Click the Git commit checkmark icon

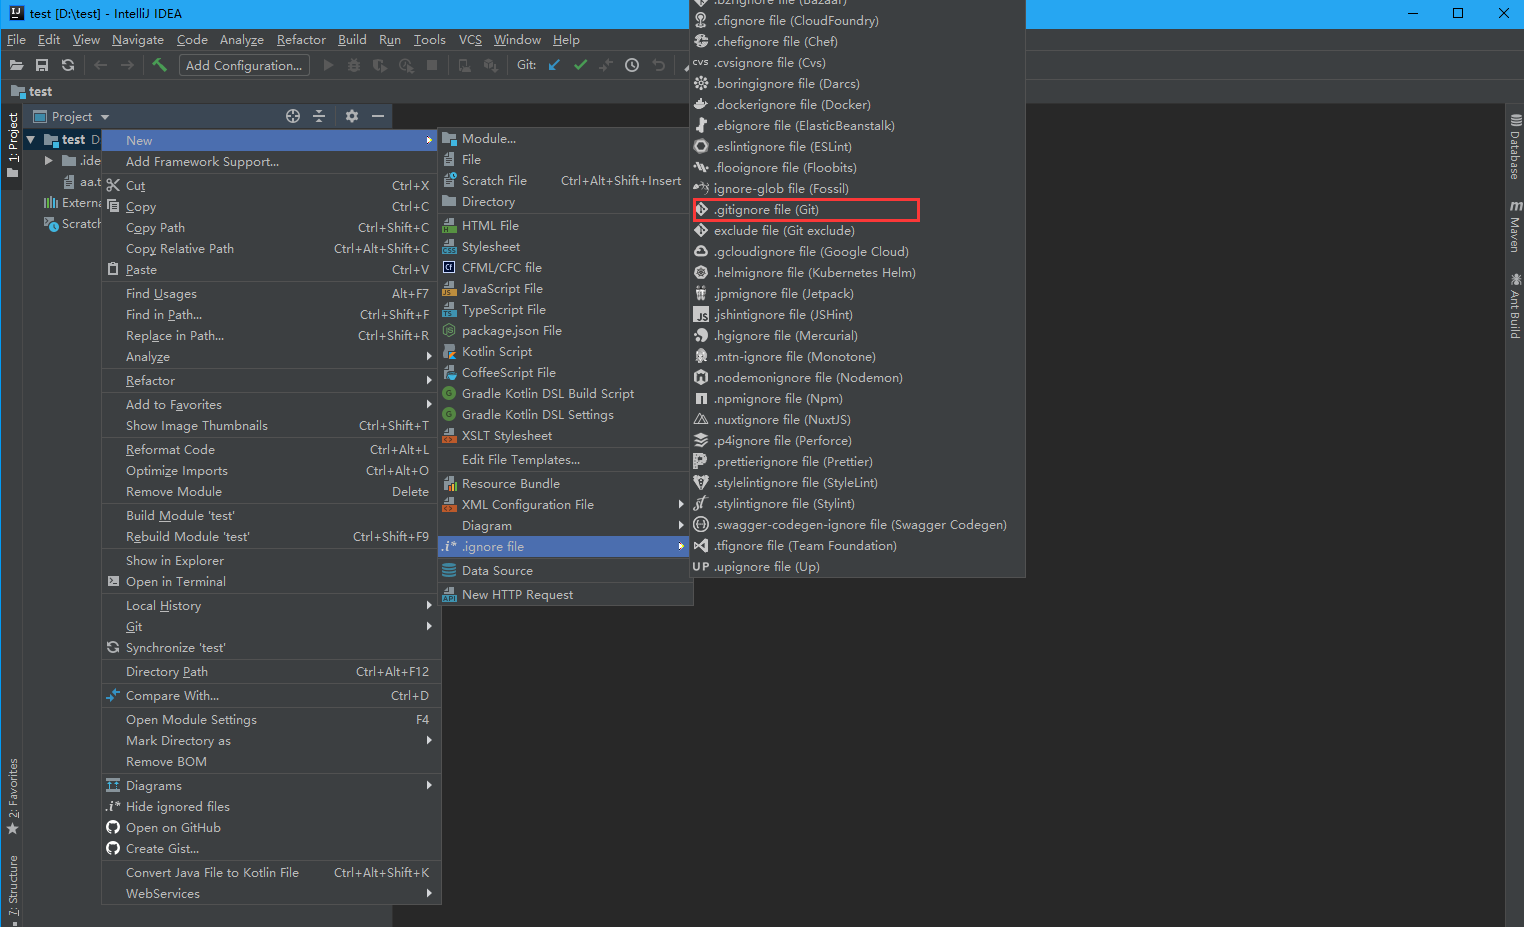tap(580, 65)
